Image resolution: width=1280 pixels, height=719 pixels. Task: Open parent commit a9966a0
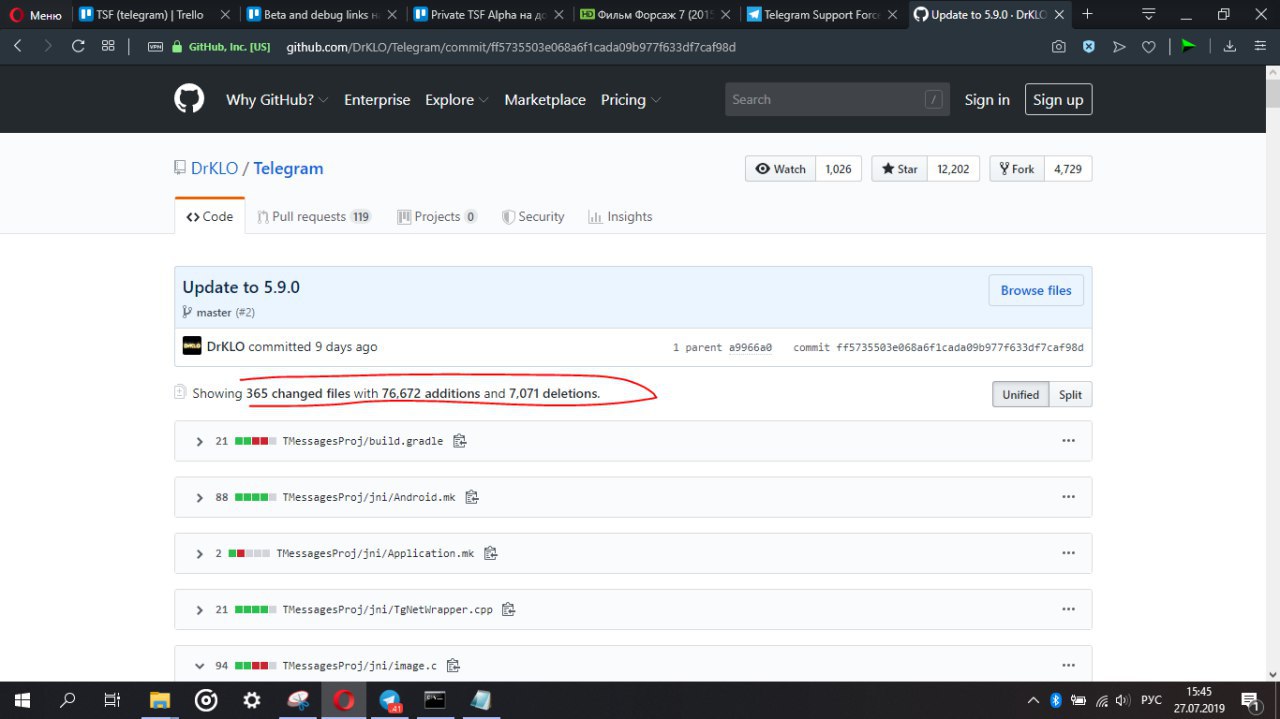click(750, 347)
